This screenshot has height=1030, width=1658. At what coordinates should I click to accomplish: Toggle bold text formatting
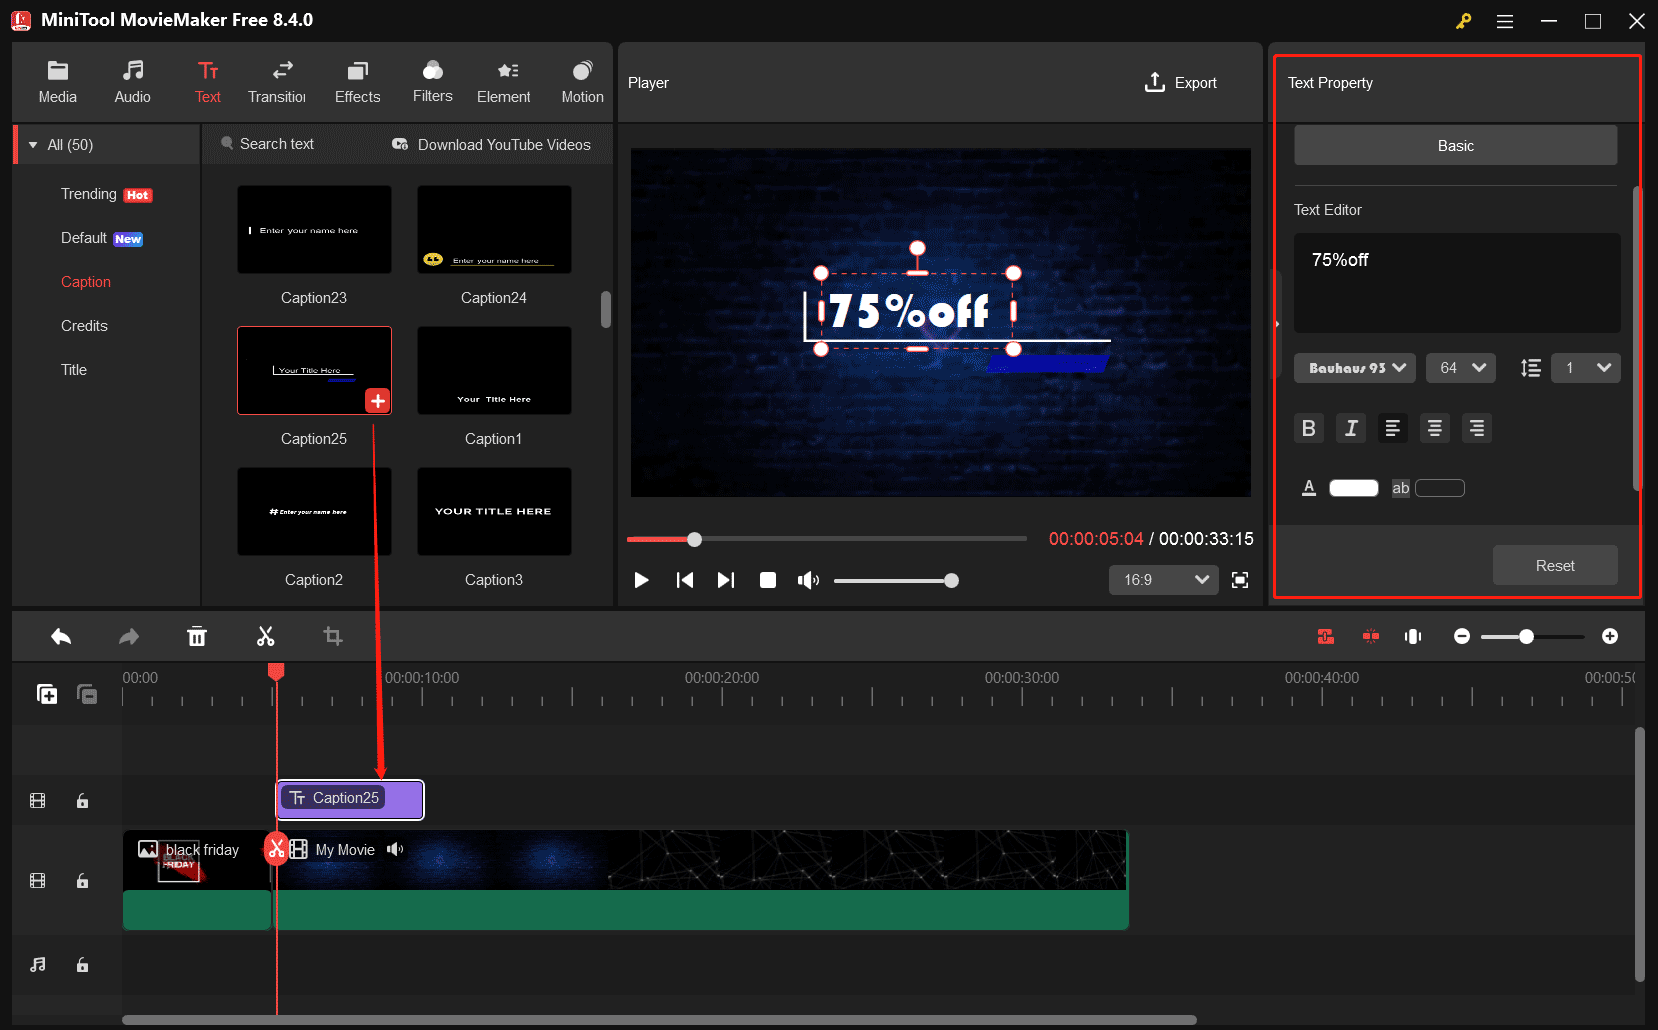[1309, 428]
